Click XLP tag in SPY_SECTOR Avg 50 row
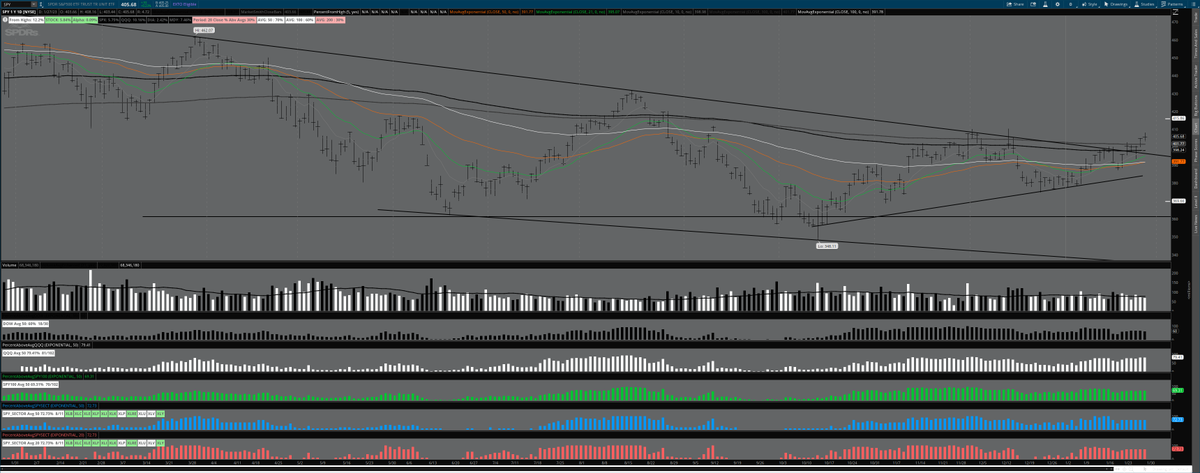This screenshot has height=473, width=1200. click(121, 414)
